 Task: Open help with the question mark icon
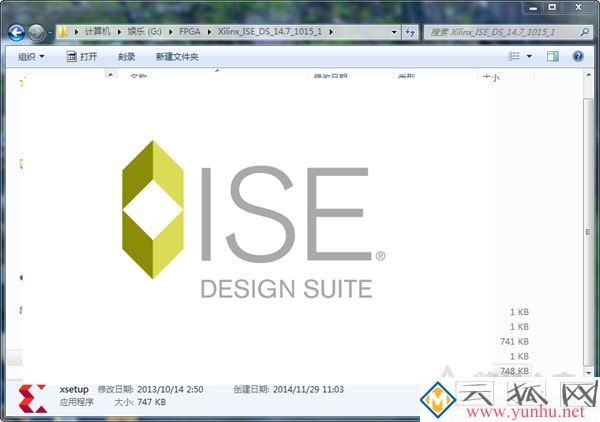(578, 57)
